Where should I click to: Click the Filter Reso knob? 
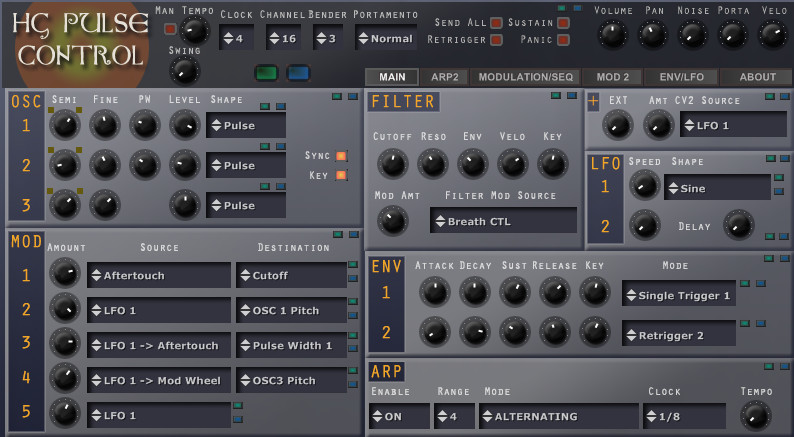432,164
